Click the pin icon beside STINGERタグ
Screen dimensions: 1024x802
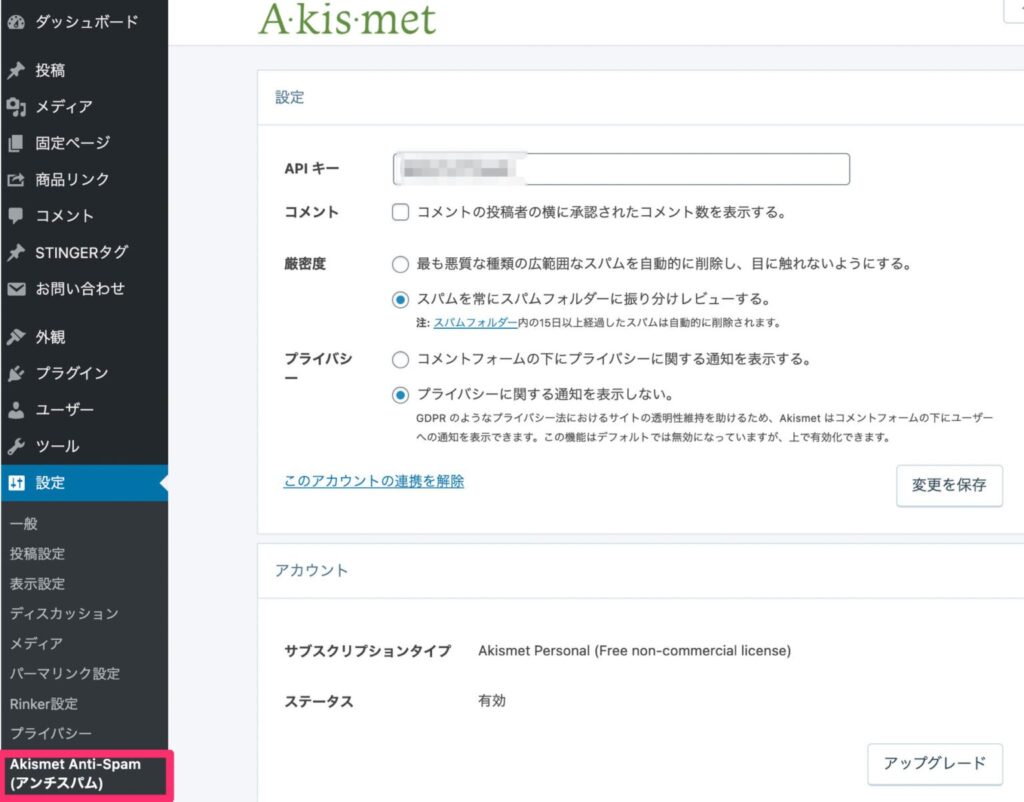click(x=16, y=252)
